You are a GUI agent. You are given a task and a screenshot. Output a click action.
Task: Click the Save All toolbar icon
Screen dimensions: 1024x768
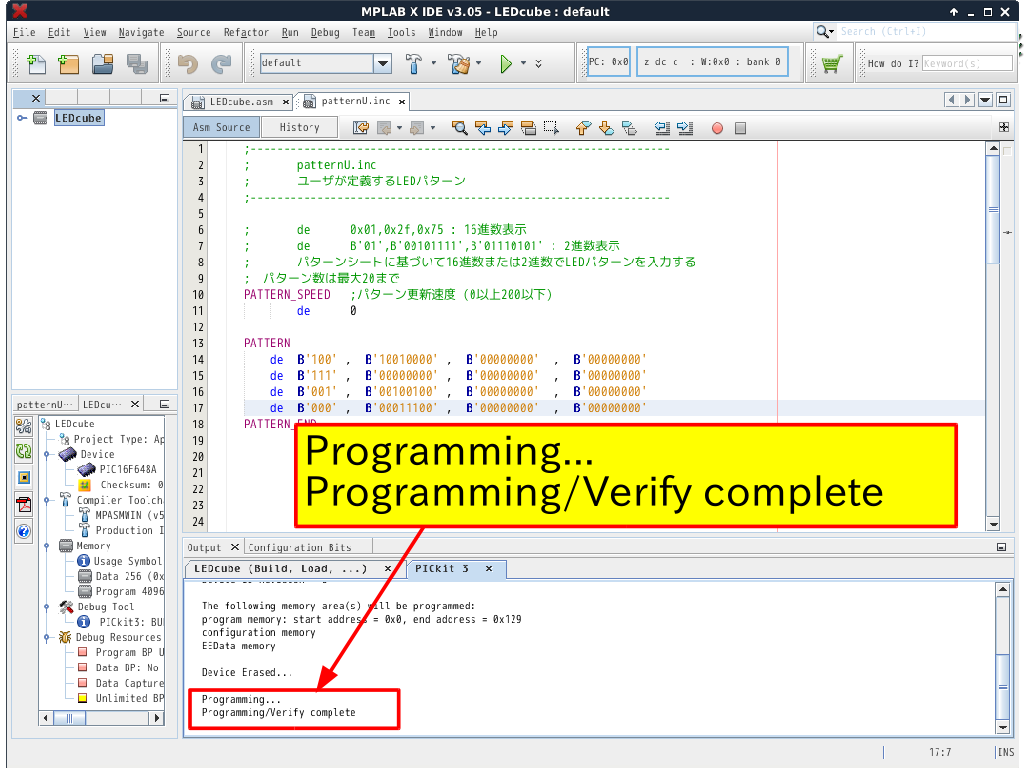coord(137,63)
